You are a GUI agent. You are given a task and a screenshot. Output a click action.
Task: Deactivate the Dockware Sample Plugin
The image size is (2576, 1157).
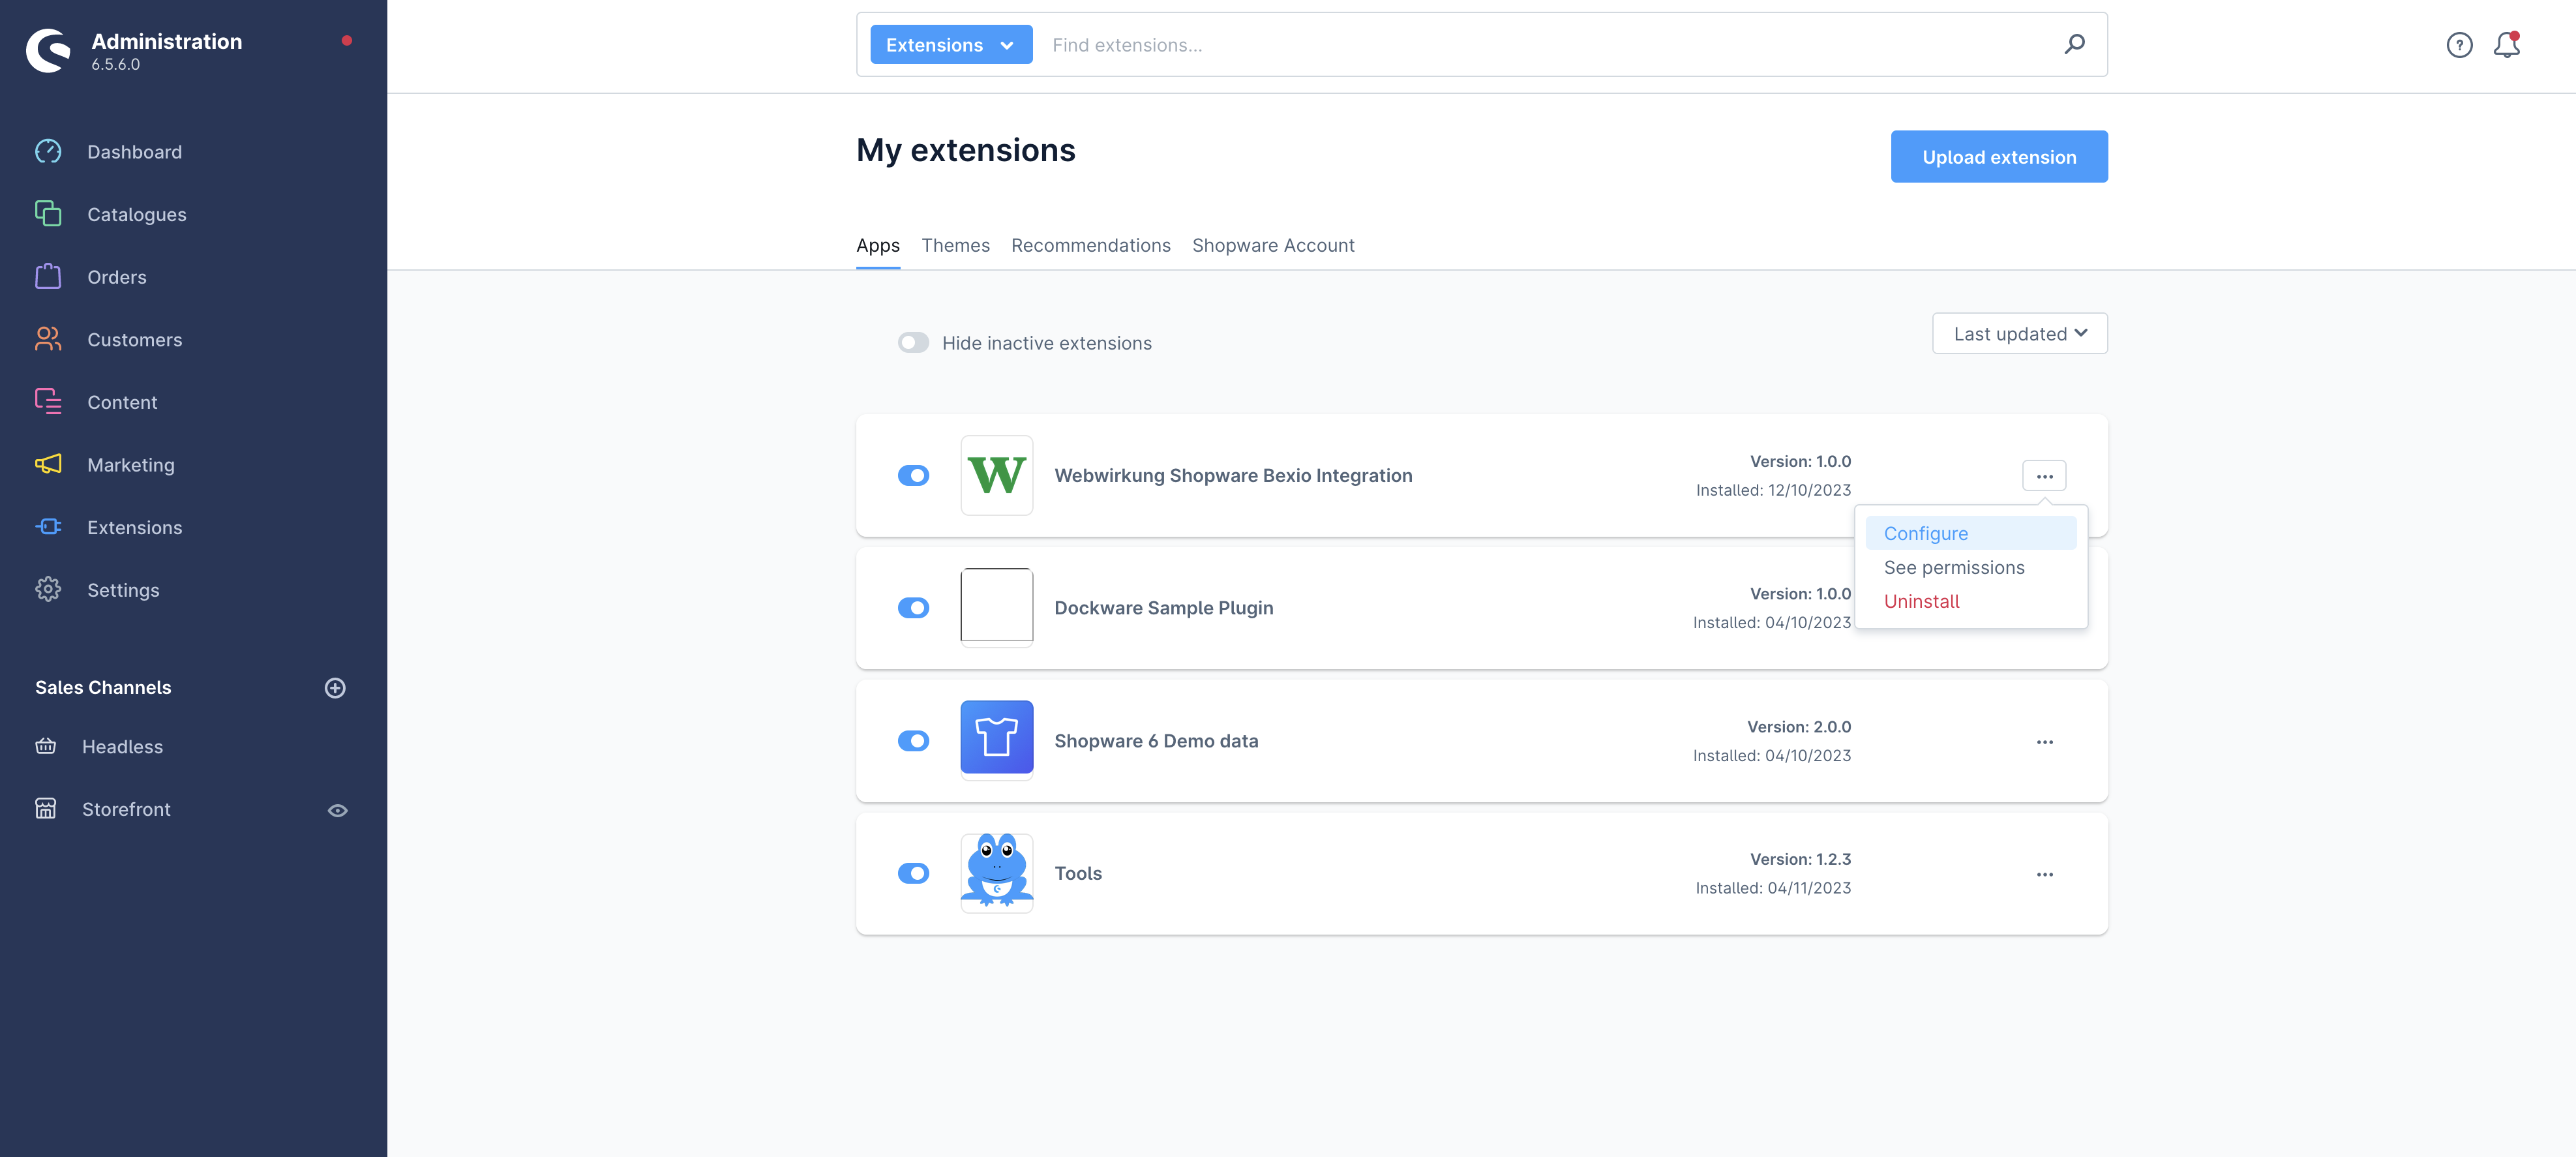tap(913, 607)
